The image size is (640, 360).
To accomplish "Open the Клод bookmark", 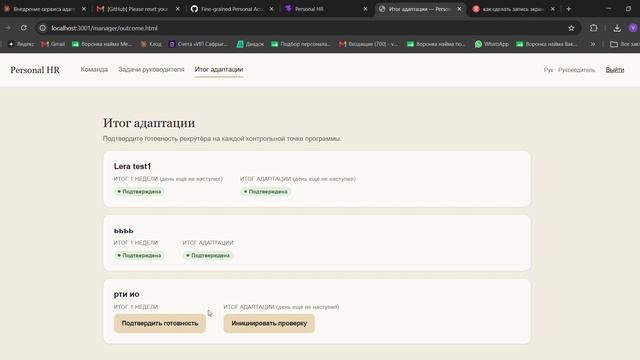I will click(x=151, y=44).
